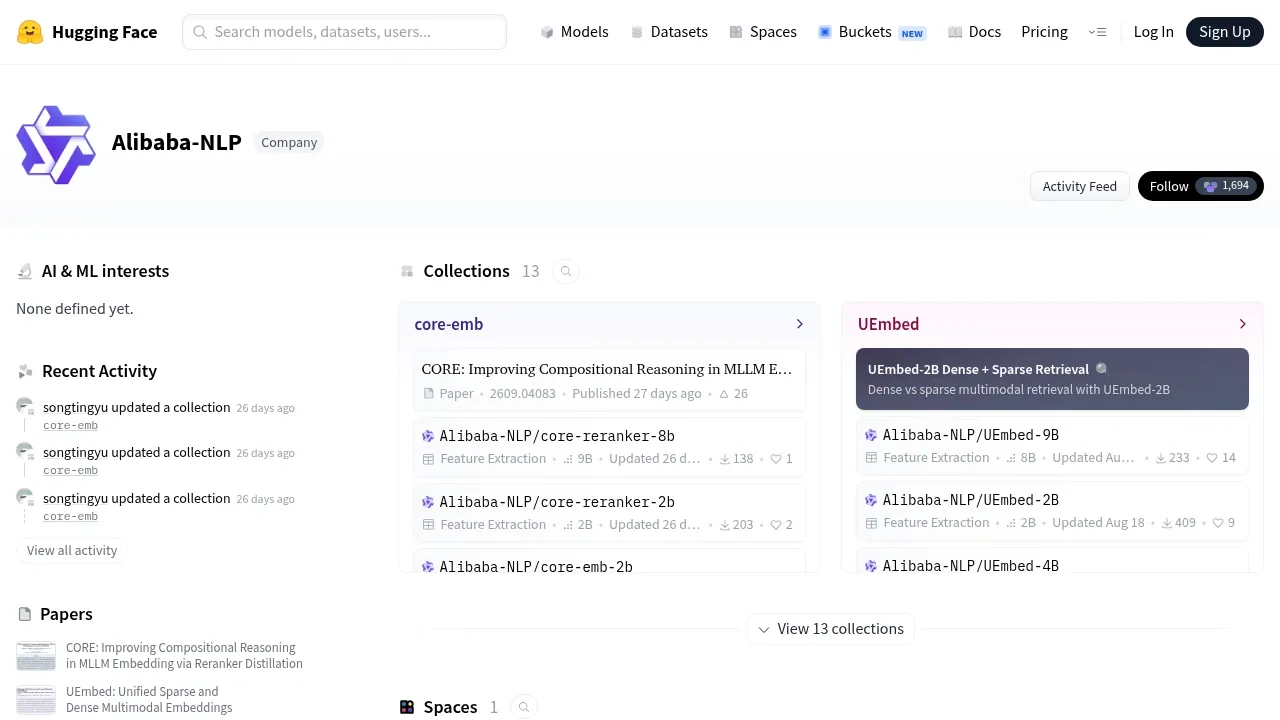Click download icon on UEmbed-2B row
Screen dimensions: 1280x720
coord(1167,523)
